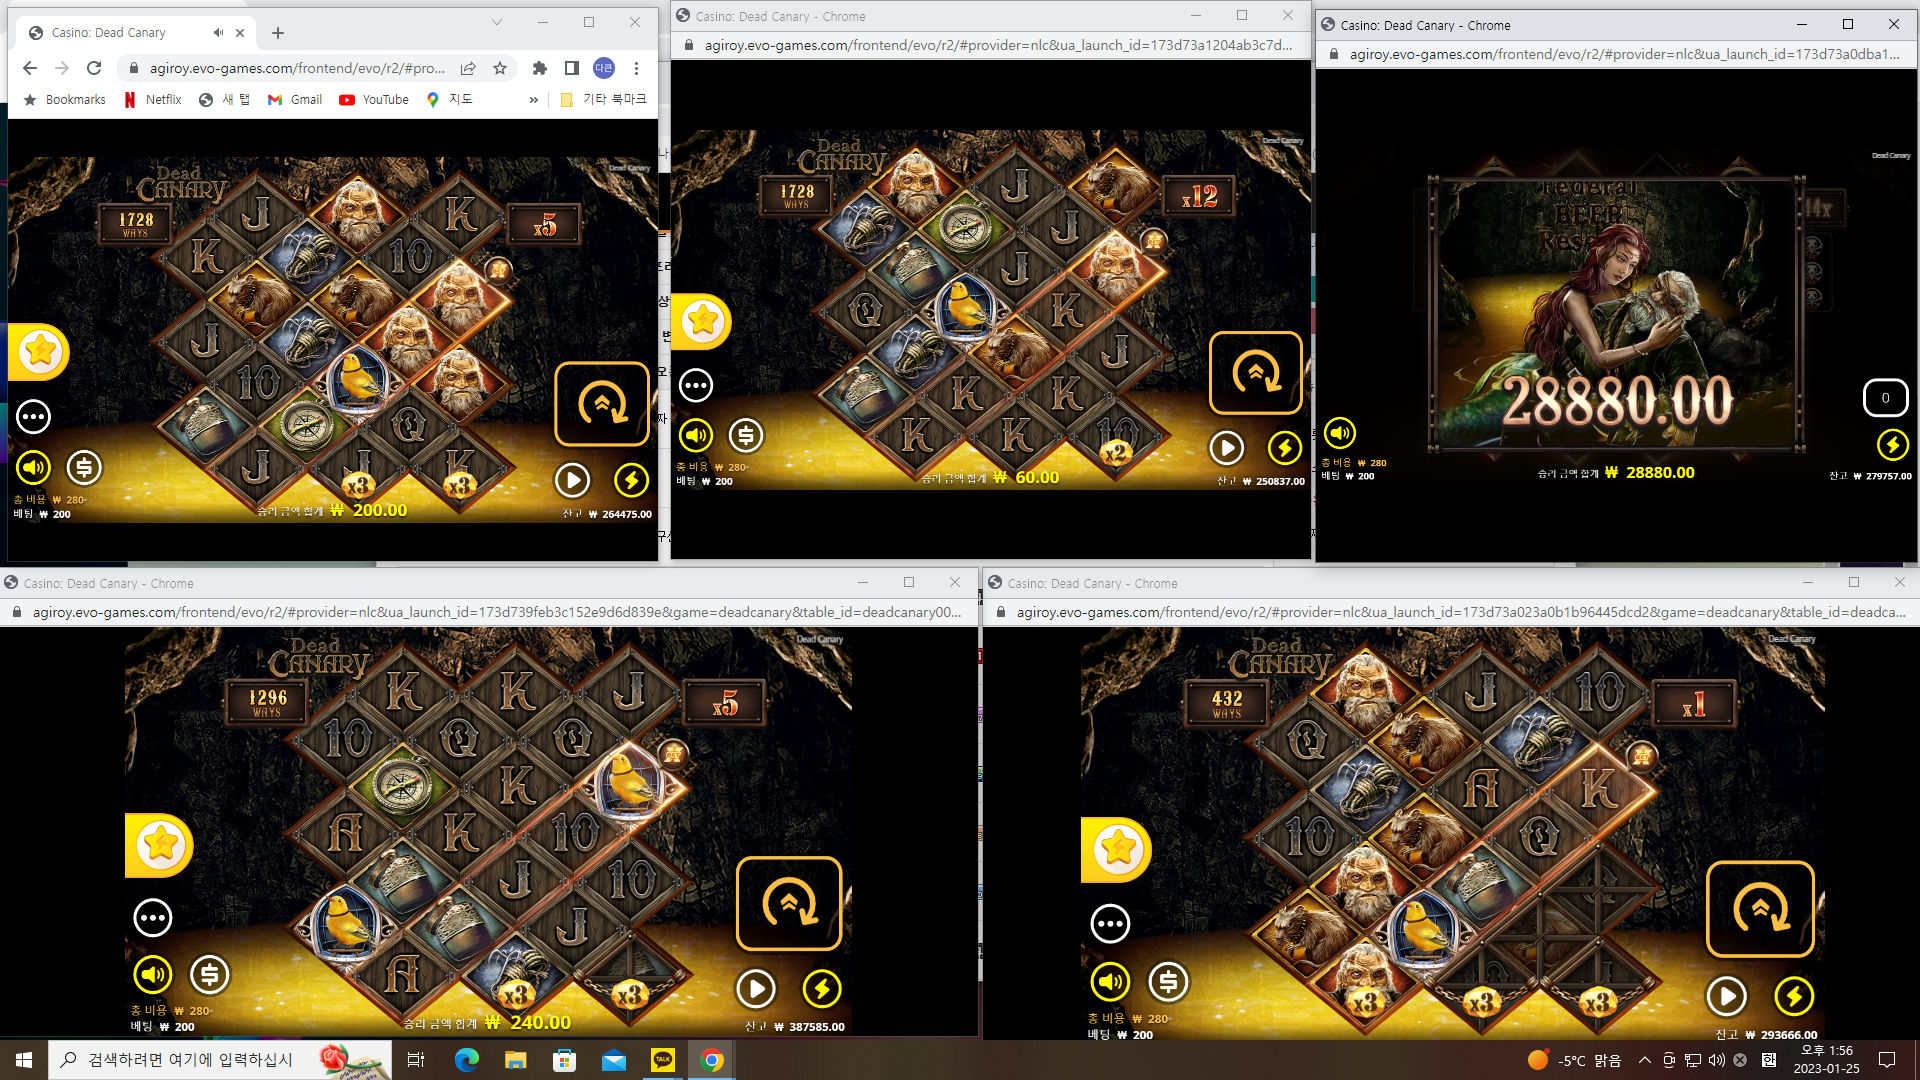Start autoplay in the 250837.00 balance game
The width and height of the screenshot is (1920, 1080).
(1227, 448)
